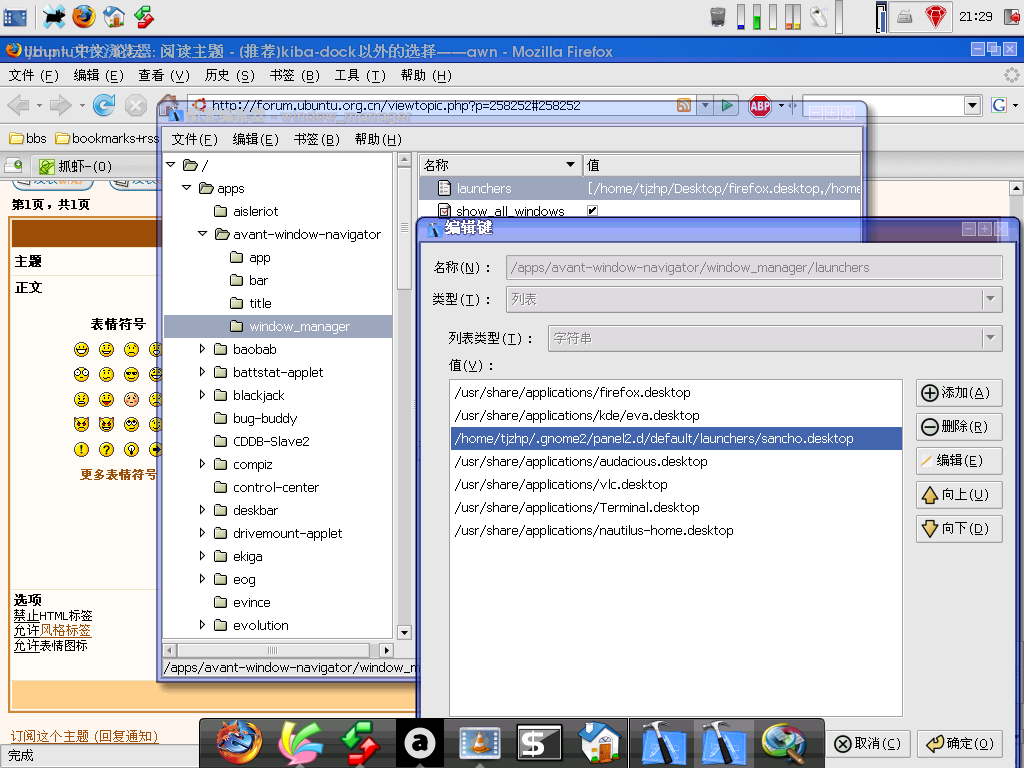Move entry down with 向下(D)
This screenshot has width=1024, height=768.
point(959,528)
